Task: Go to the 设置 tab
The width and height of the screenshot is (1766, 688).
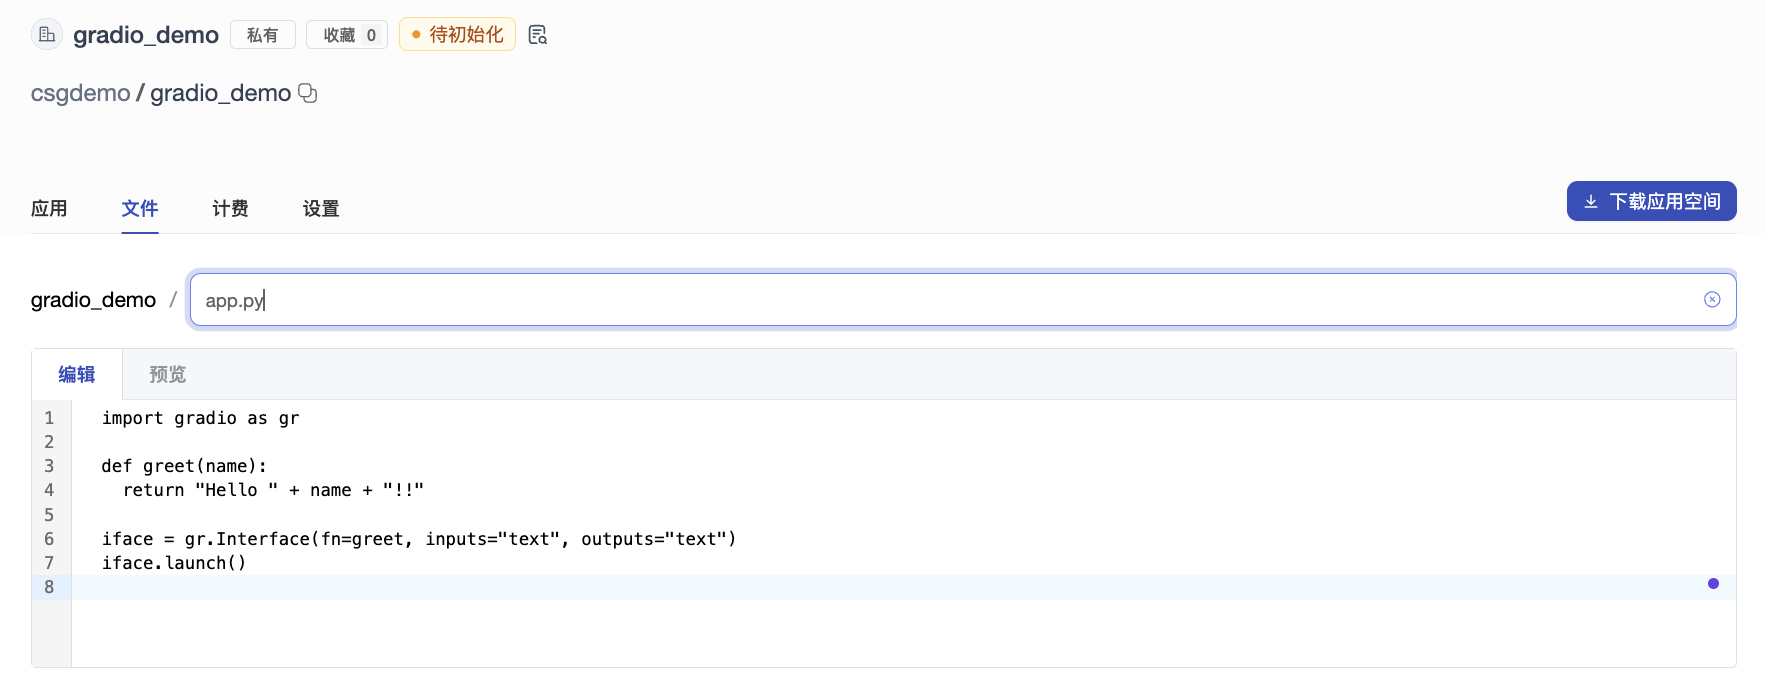Action: click(x=321, y=208)
